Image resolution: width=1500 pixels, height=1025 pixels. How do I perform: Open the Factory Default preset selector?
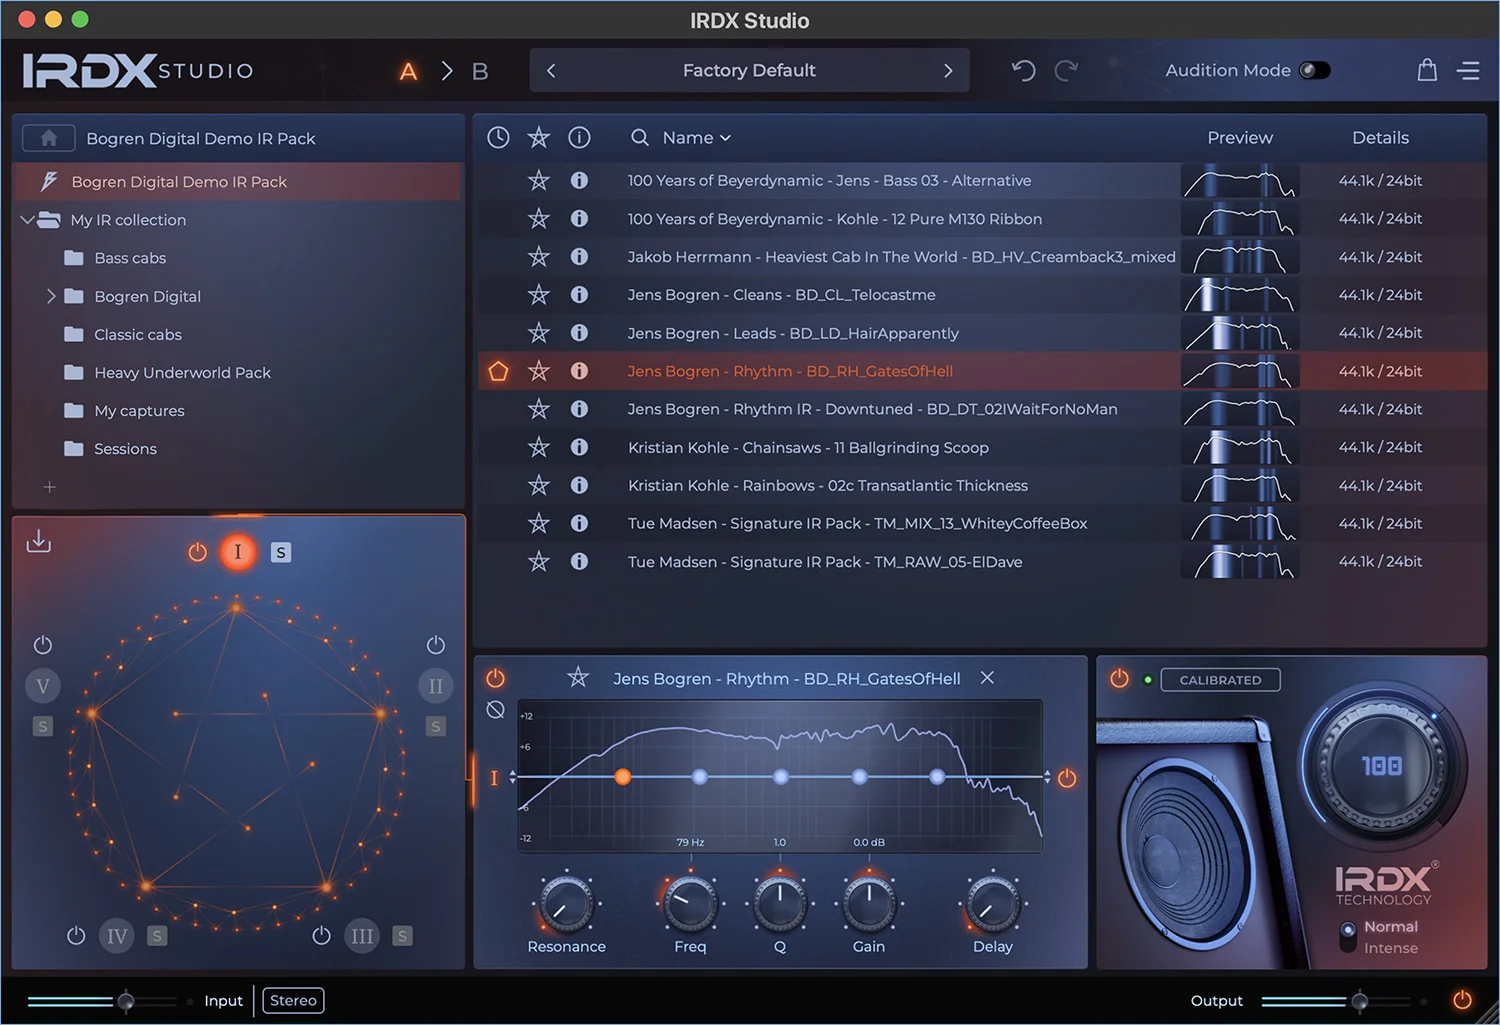tap(749, 70)
